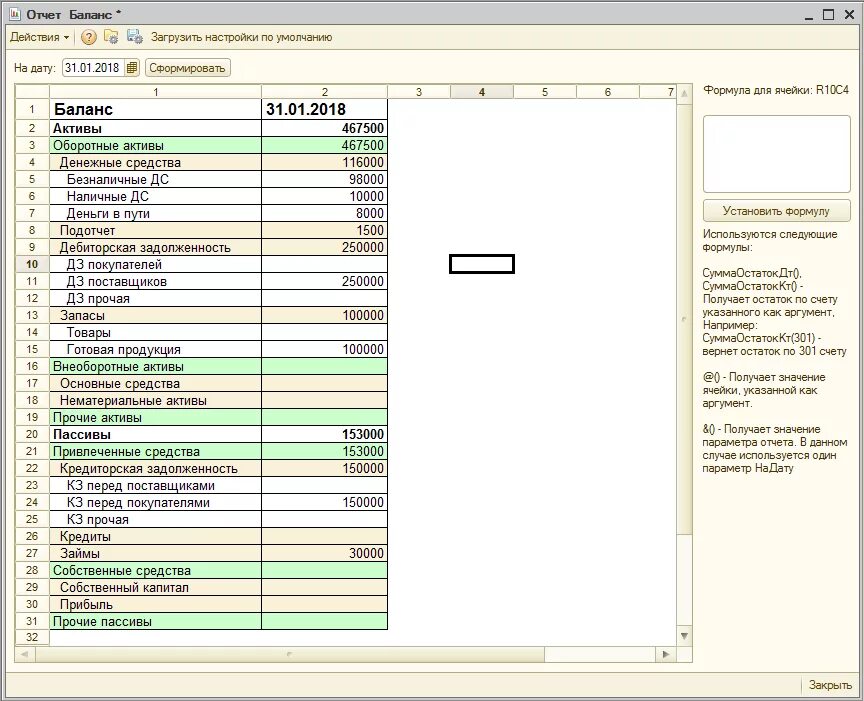Select cell Наличные ДС
Image resolution: width=864 pixels, height=701 pixels.
point(155,196)
